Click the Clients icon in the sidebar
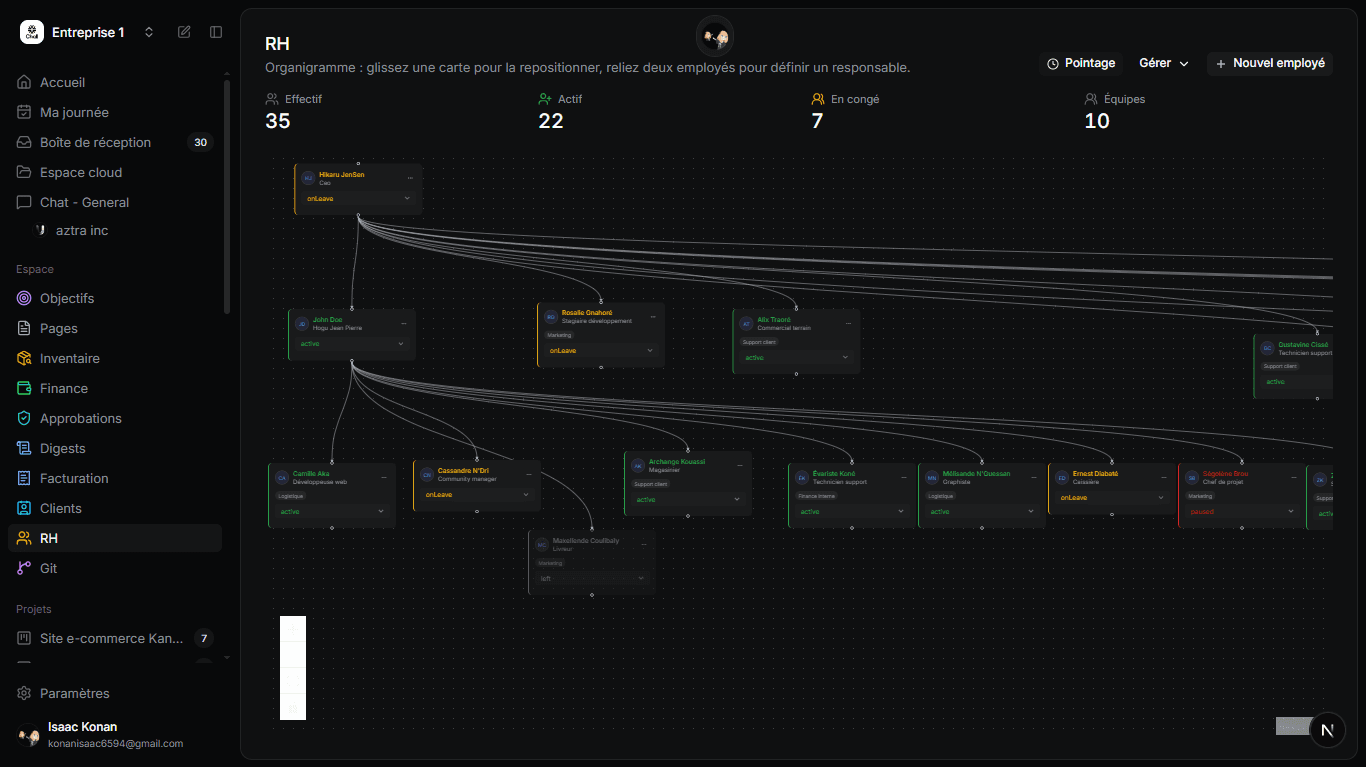The width and height of the screenshot is (1366, 767). click(24, 508)
